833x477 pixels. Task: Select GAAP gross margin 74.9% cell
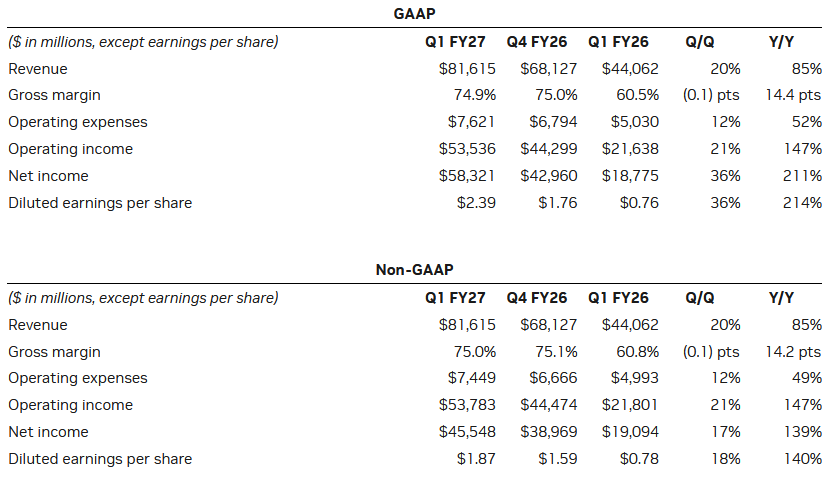(474, 95)
